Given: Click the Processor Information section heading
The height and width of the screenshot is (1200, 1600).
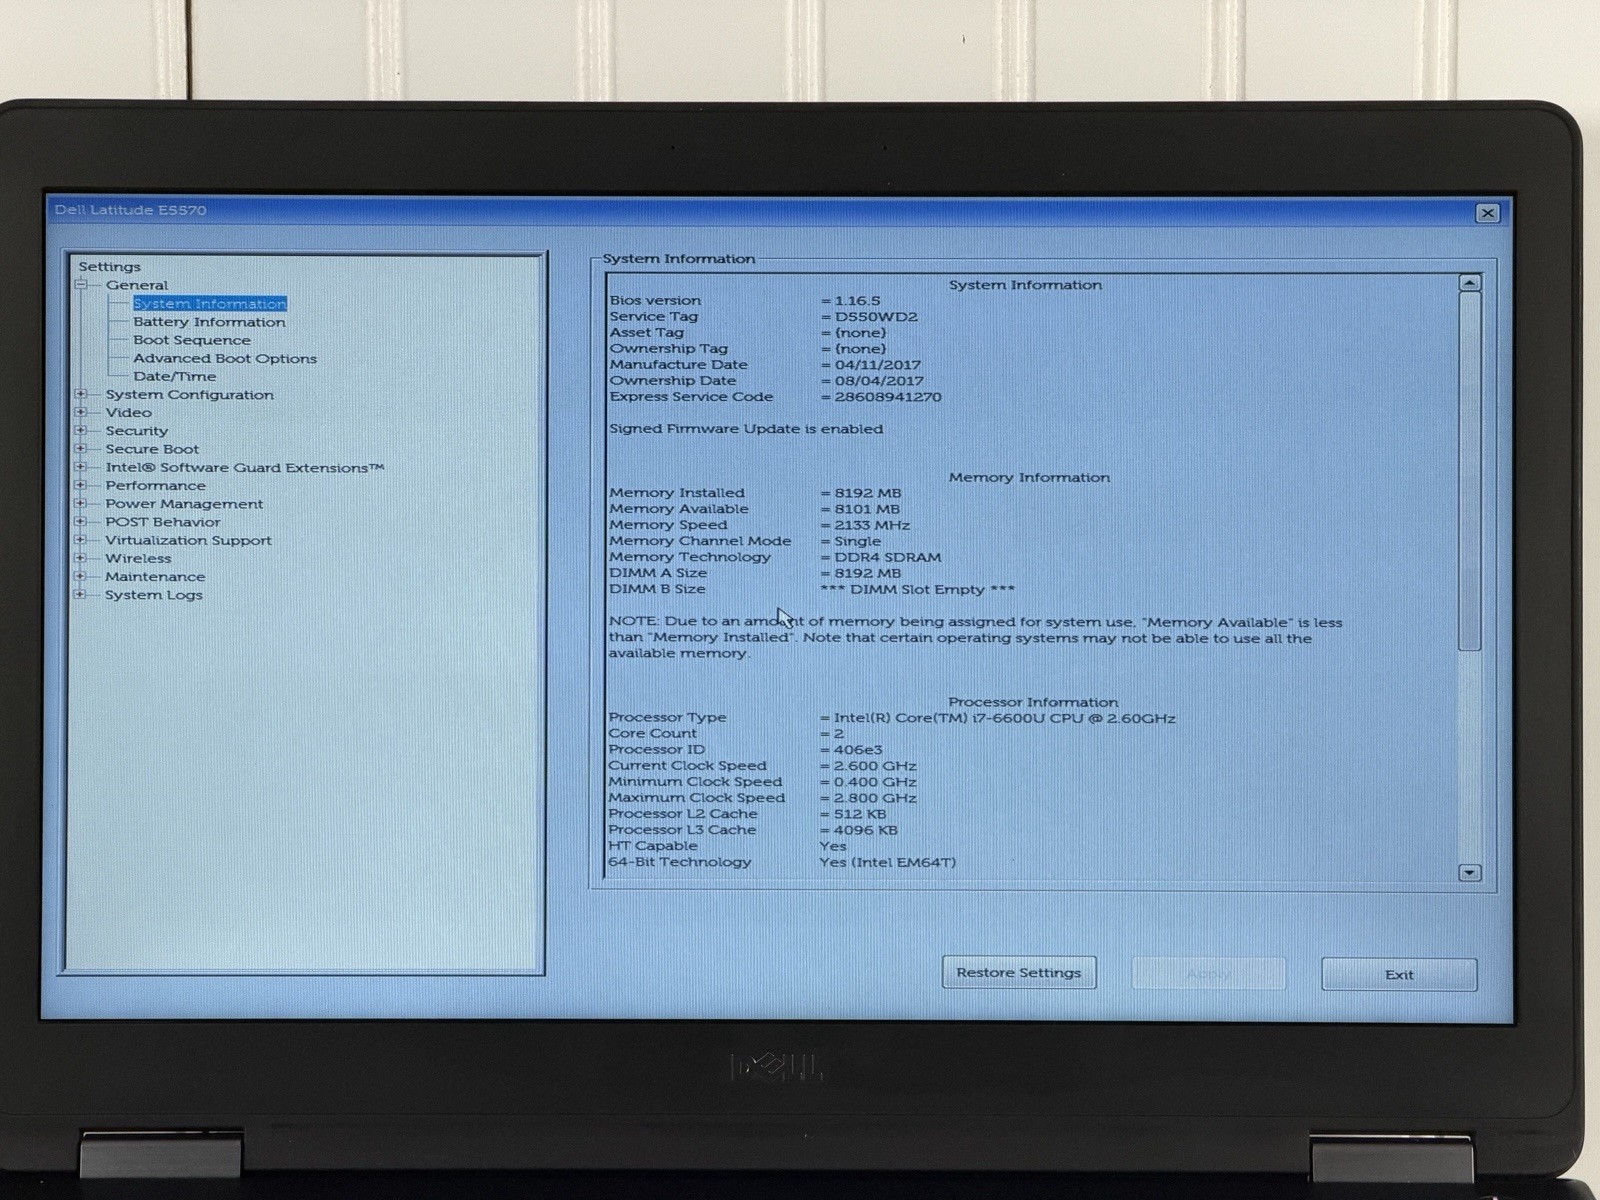Looking at the screenshot, I should point(1033,702).
